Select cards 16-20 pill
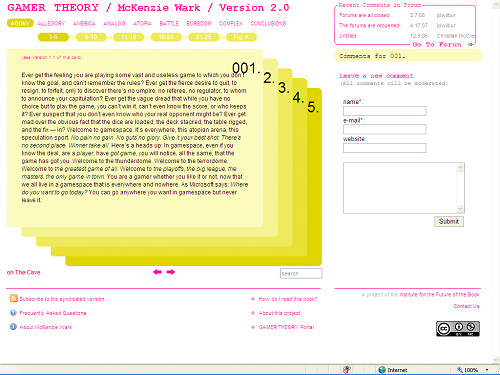The height and width of the screenshot is (375, 500). (166, 37)
